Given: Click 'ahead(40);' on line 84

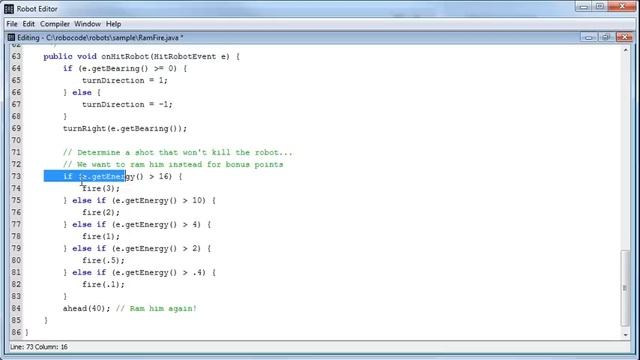Looking at the screenshot, I should coord(87,309).
